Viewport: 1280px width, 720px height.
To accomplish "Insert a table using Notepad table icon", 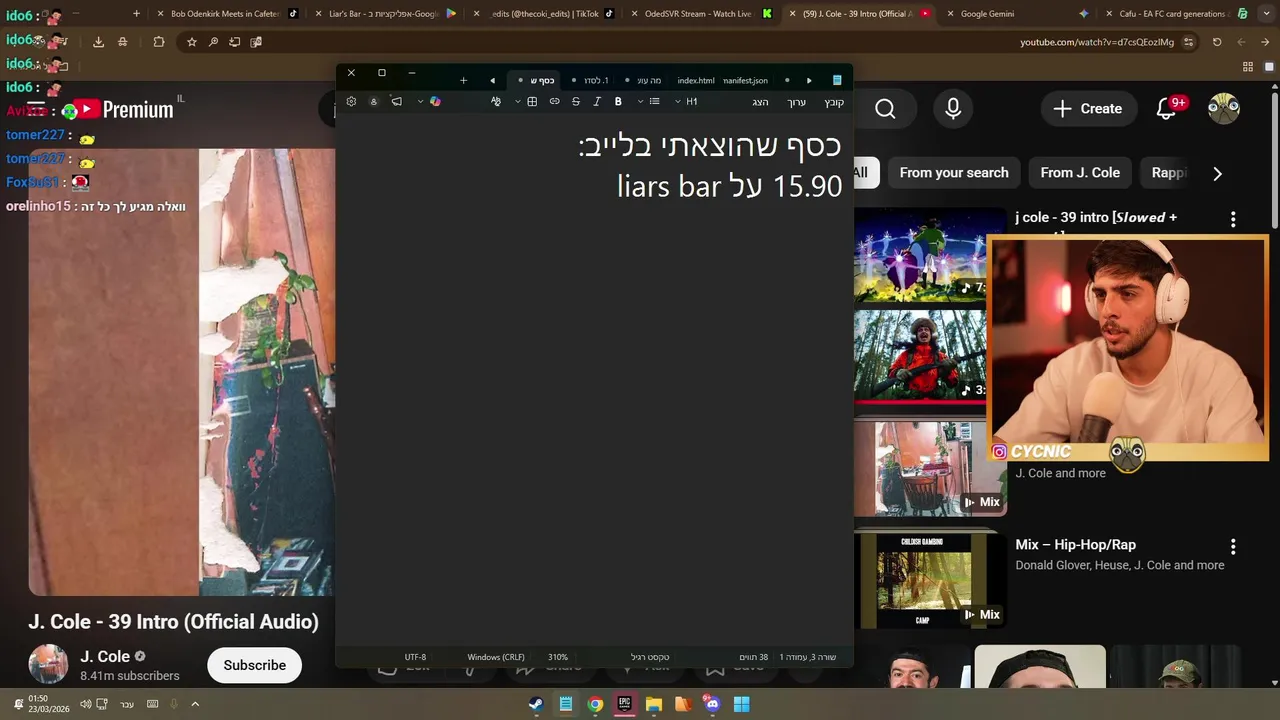I will click(x=532, y=102).
